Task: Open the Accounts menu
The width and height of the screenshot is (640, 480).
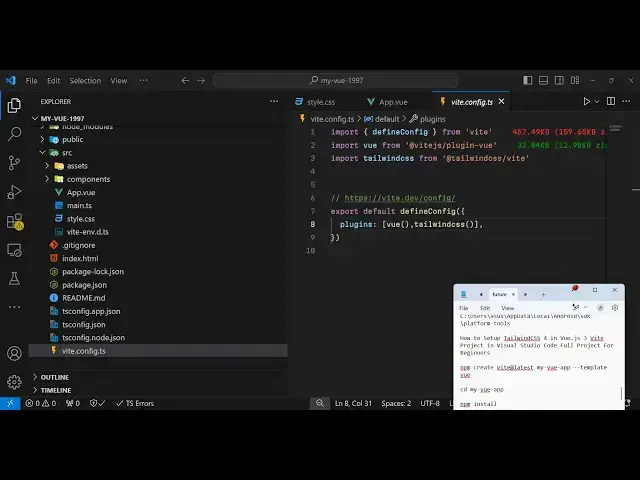Action: click(x=14, y=353)
